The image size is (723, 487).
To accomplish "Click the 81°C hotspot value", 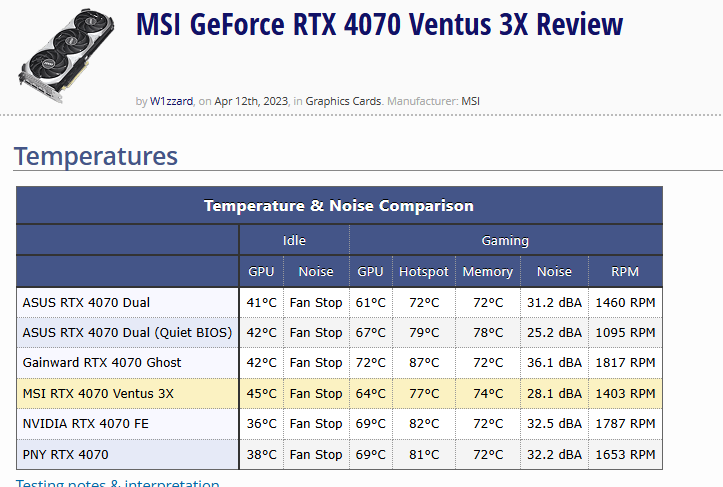I will point(424,454).
